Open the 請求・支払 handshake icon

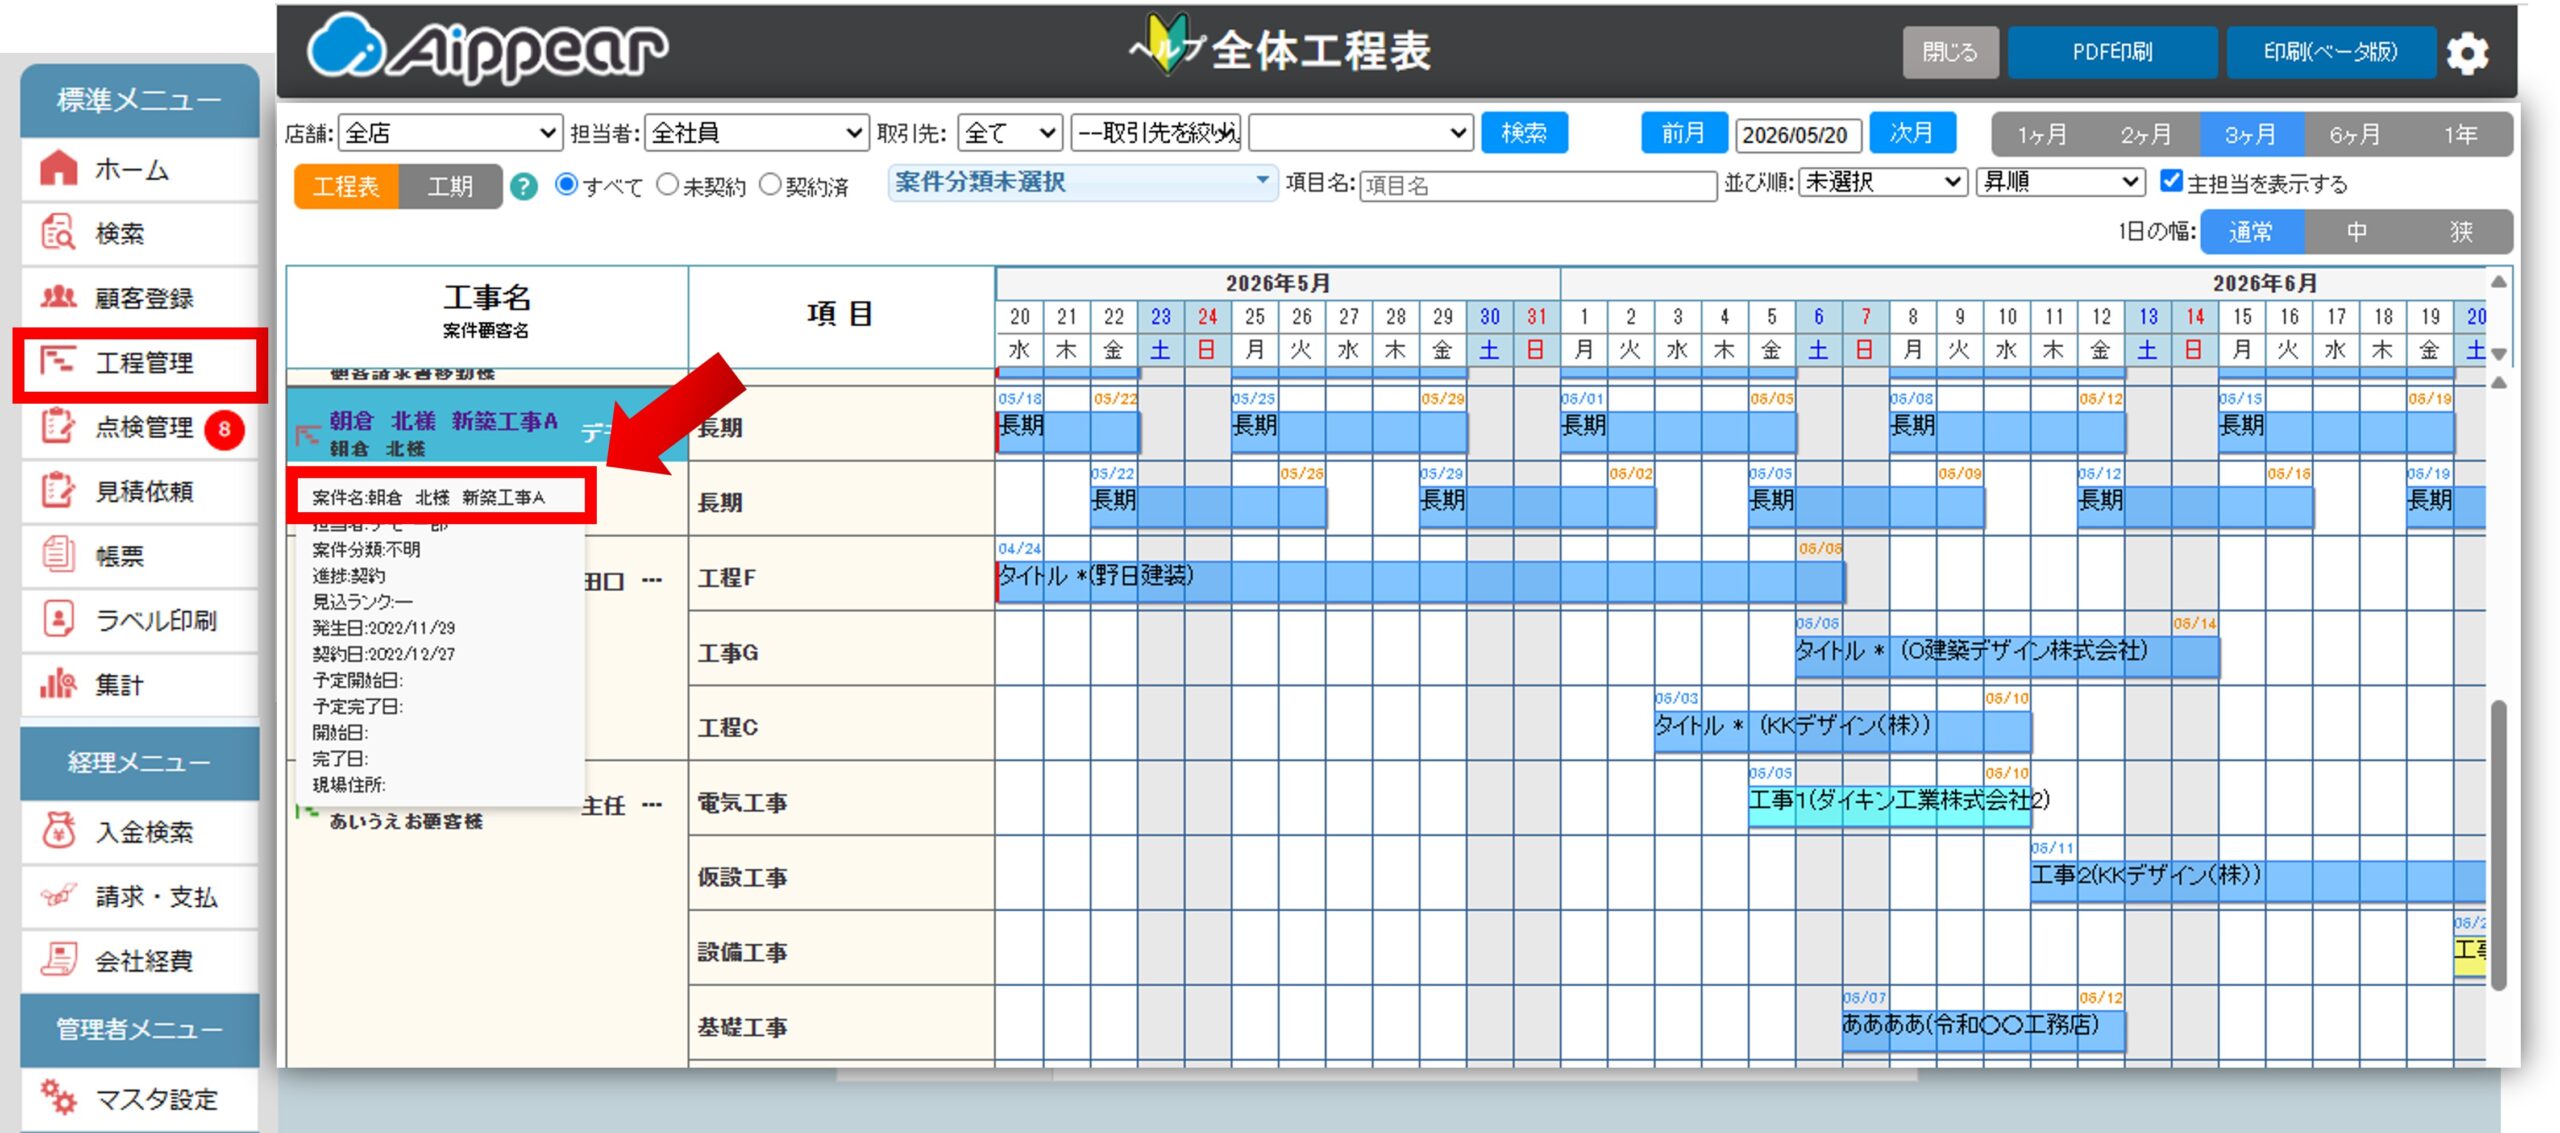(58, 895)
